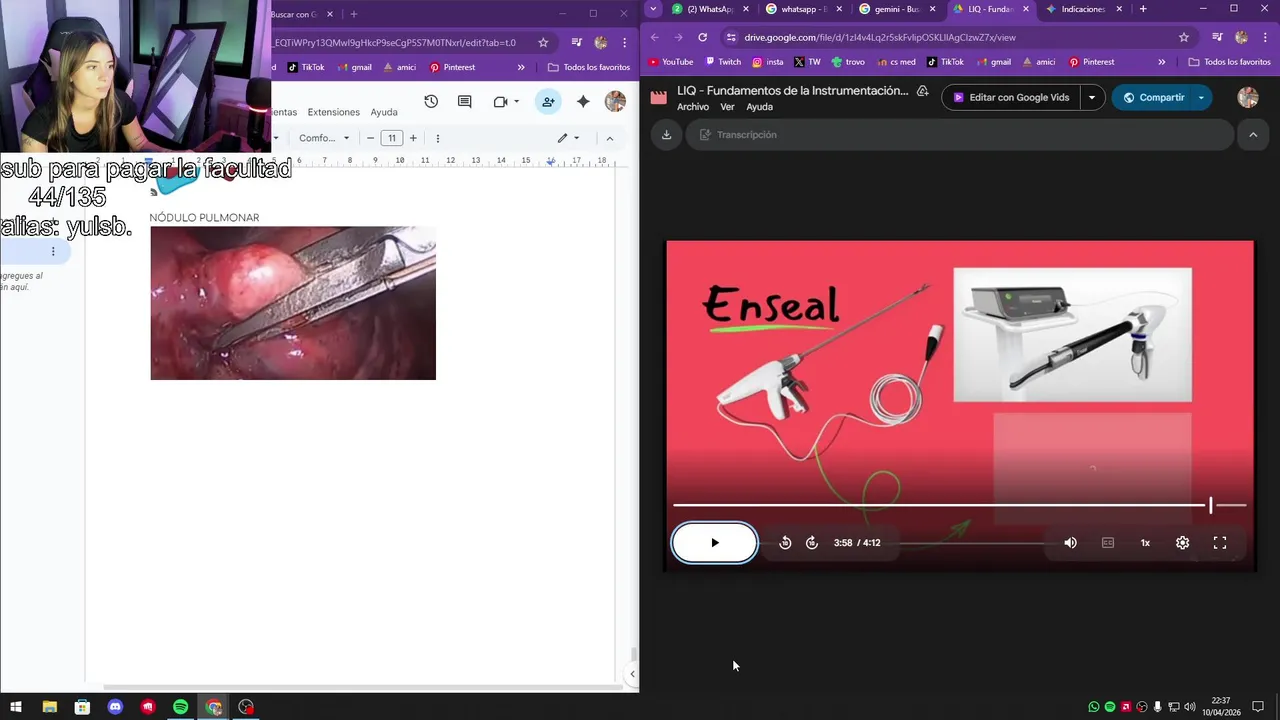
Task: Bookmark the Drive page with the star
Action: click(x=1184, y=37)
